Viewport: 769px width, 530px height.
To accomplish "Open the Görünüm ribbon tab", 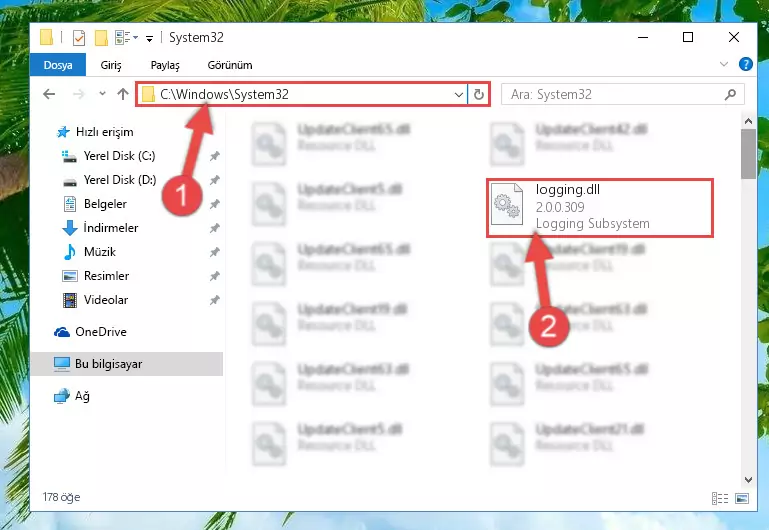I will click(x=230, y=65).
